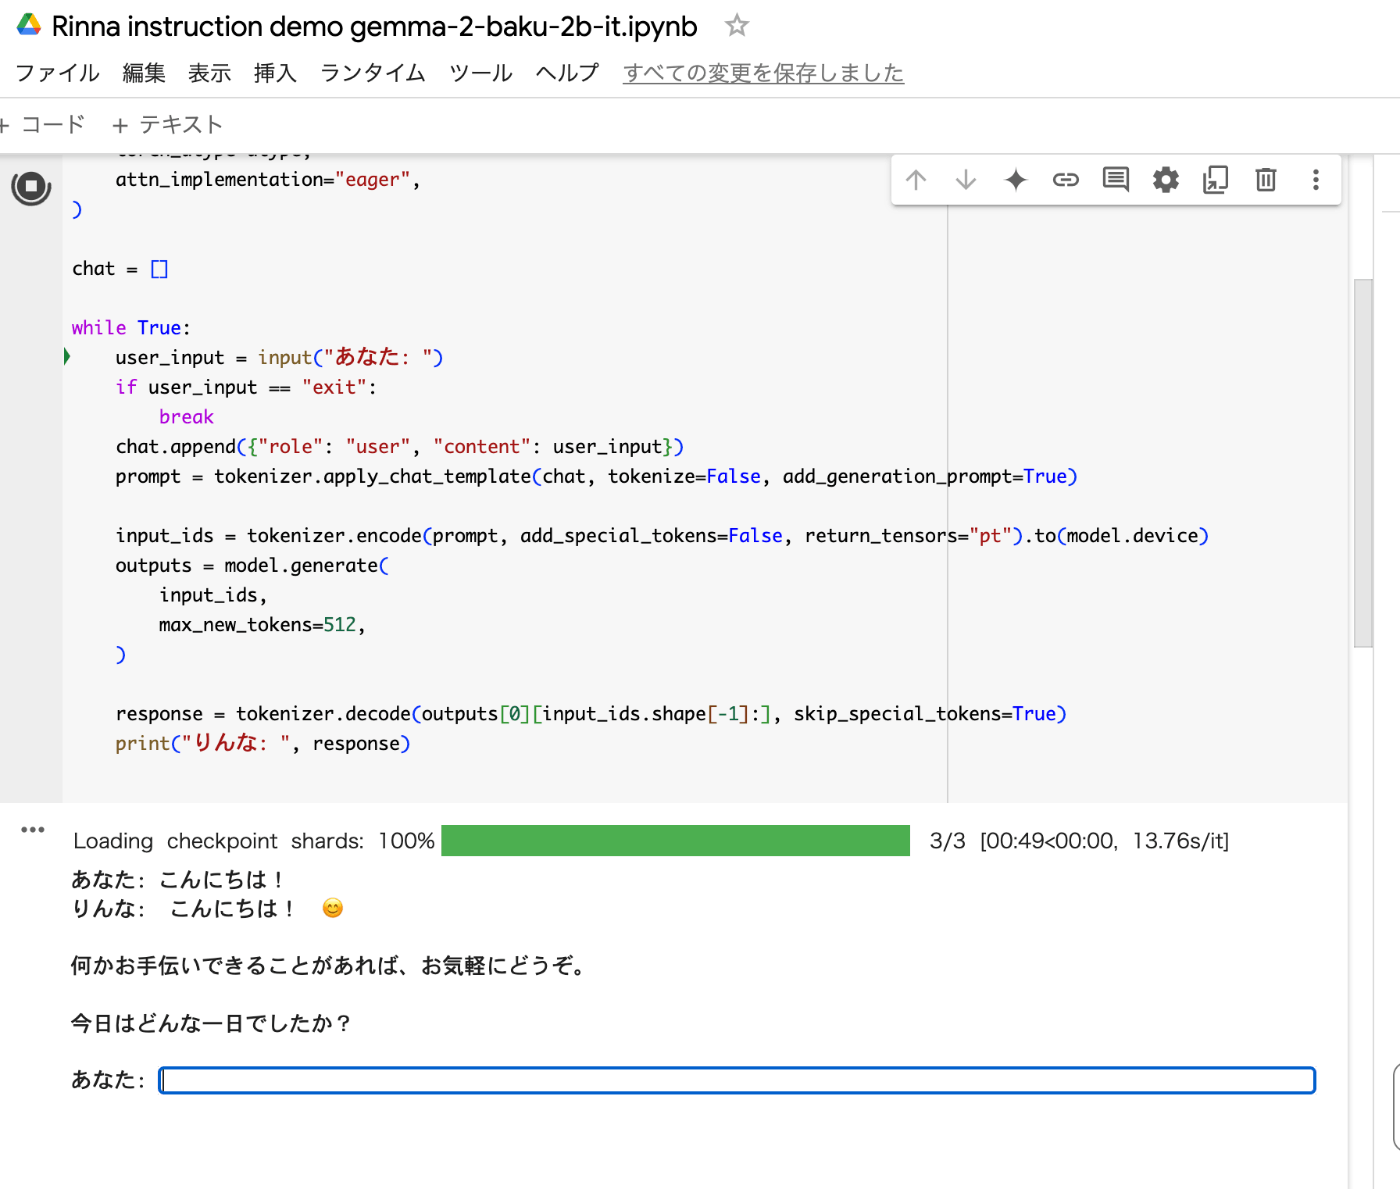Open the 表示 menu
Viewport: 1400px width, 1189px height.
pos(210,73)
